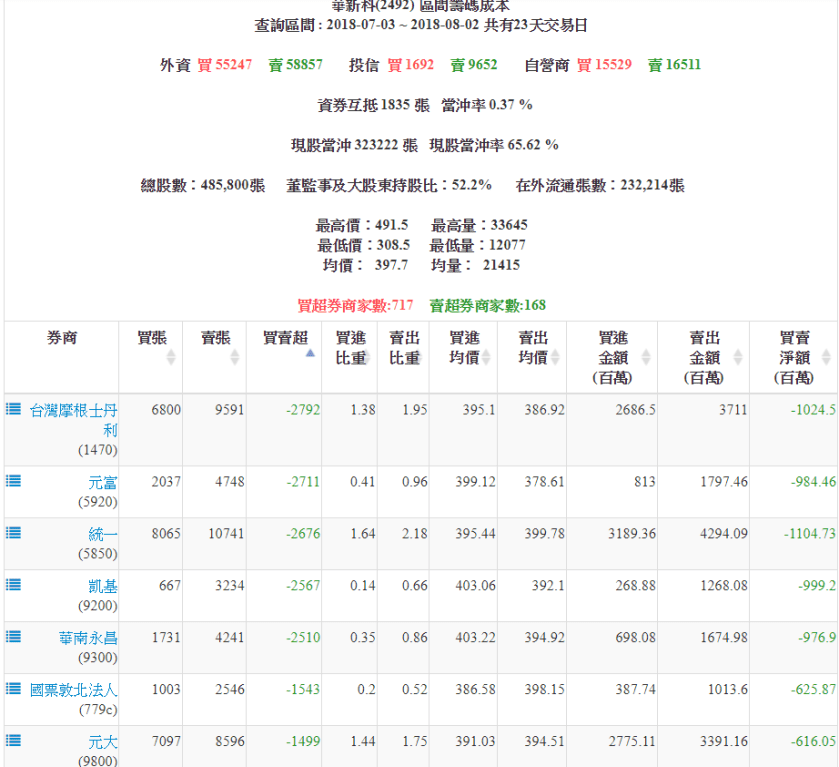Click list icon beside 元富
The height and width of the screenshot is (767, 839).
14,481
